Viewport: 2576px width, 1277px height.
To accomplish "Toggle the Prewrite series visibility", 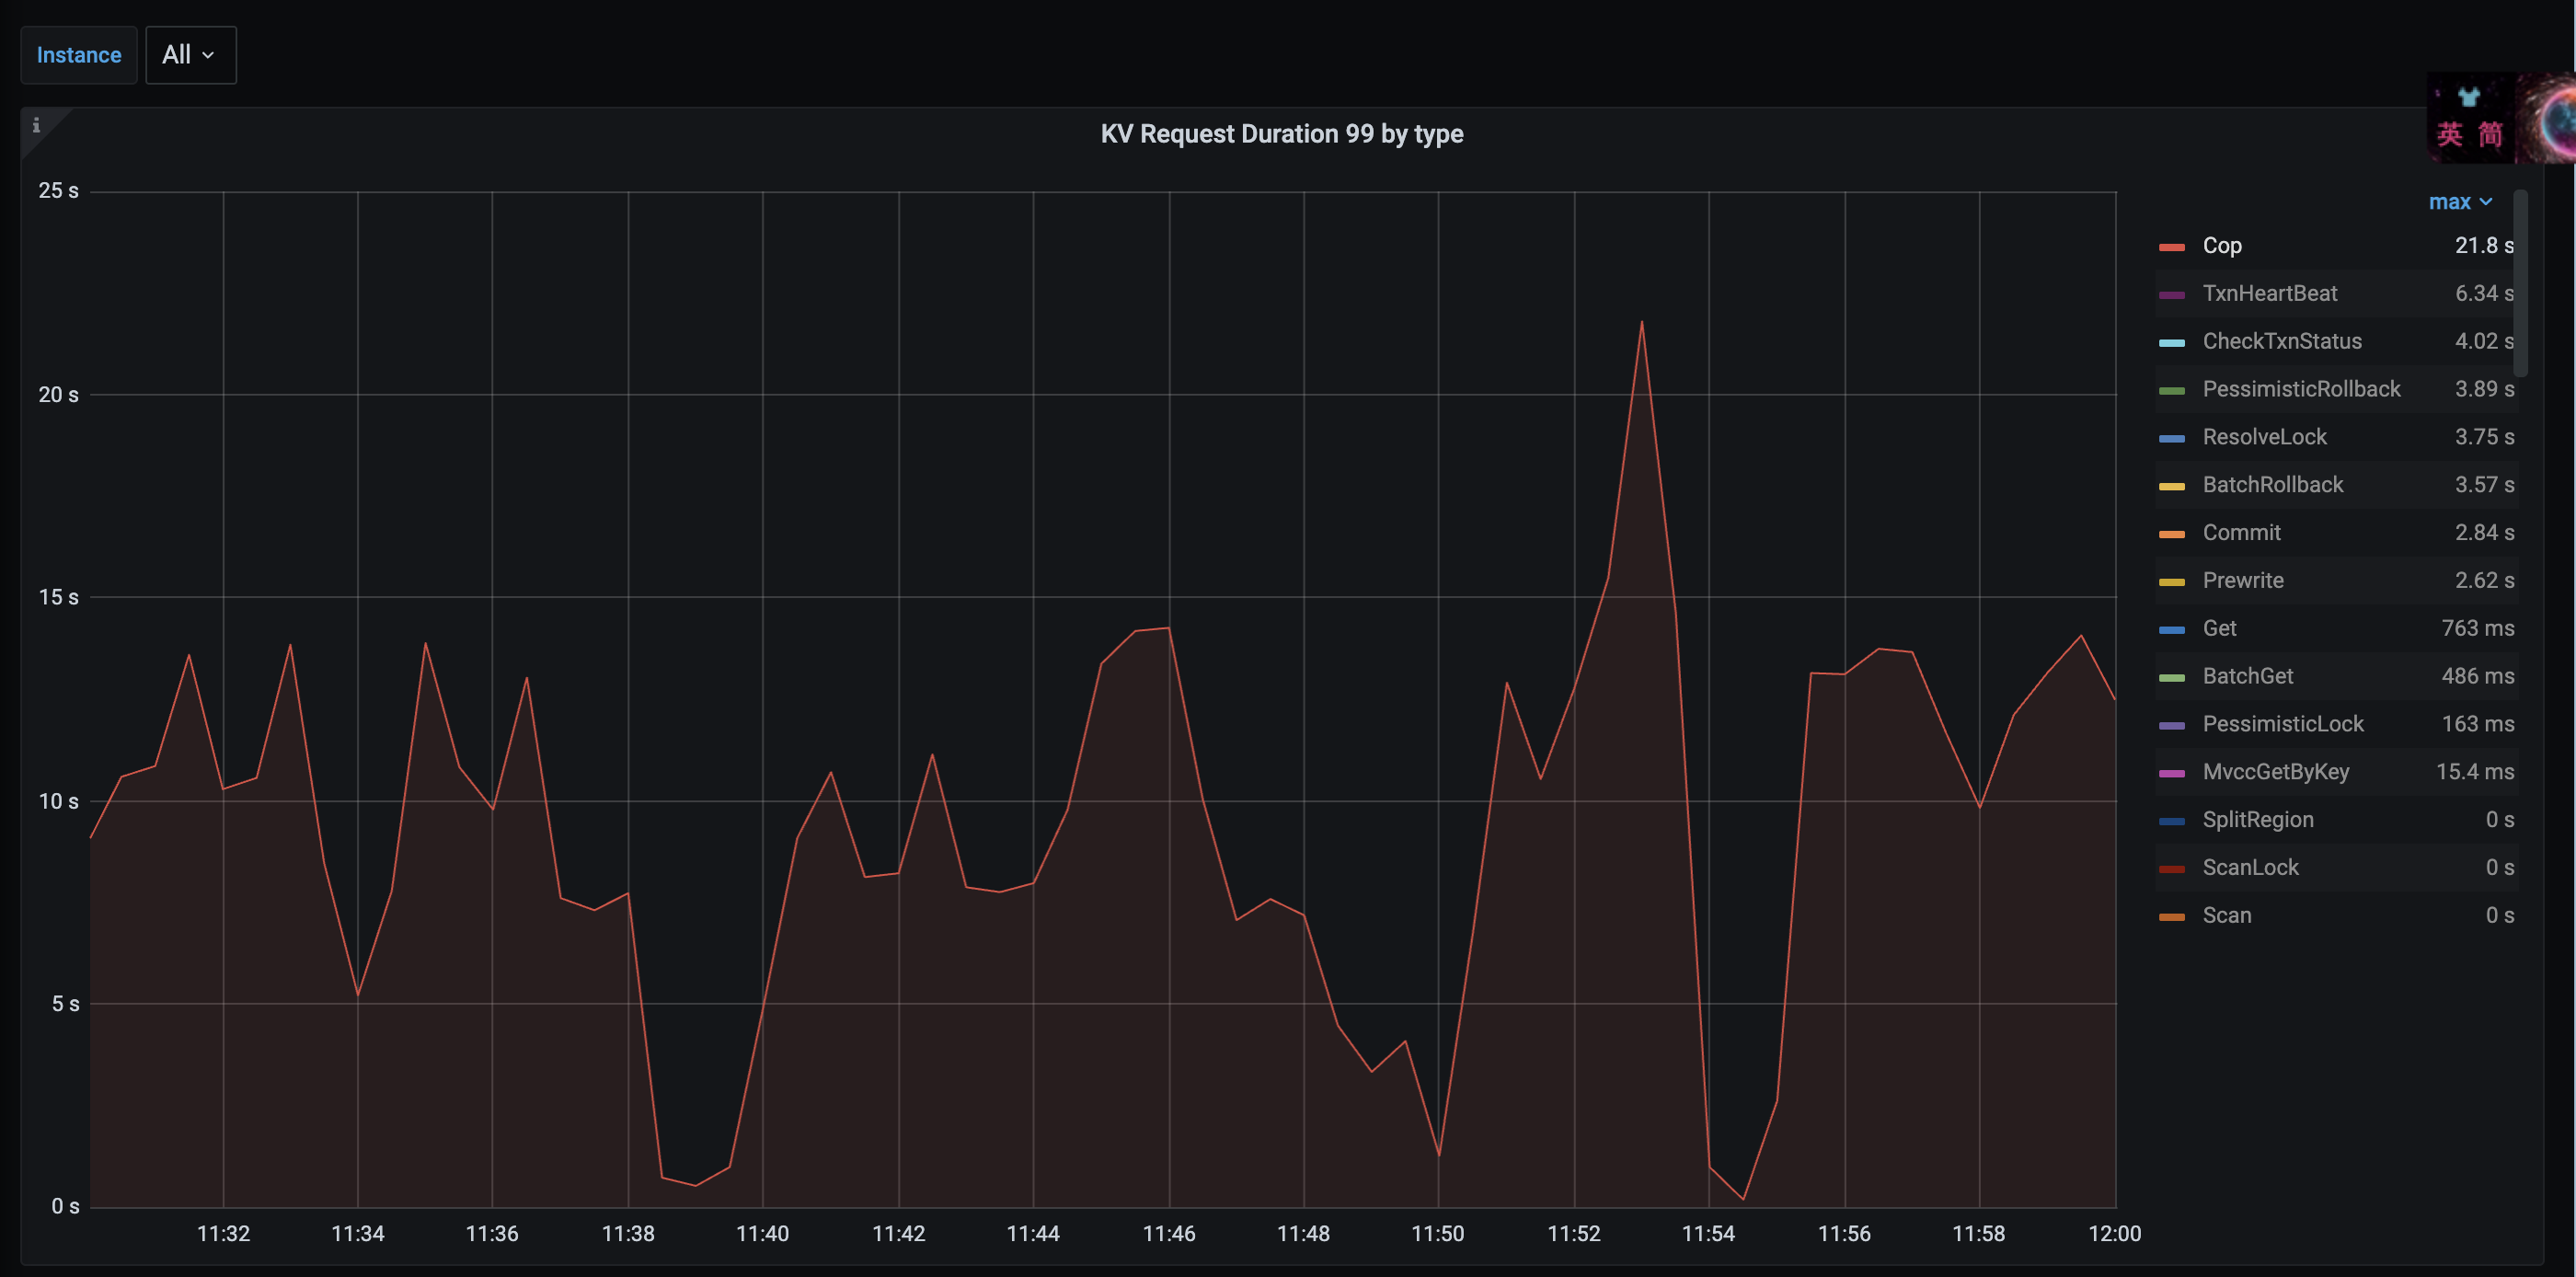I will click(x=2242, y=580).
